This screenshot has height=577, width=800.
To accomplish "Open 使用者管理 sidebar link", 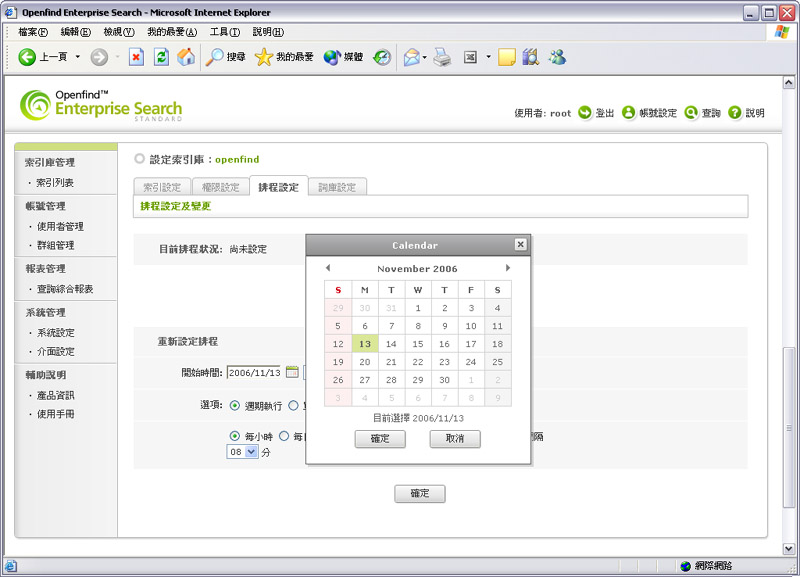I will [60, 226].
